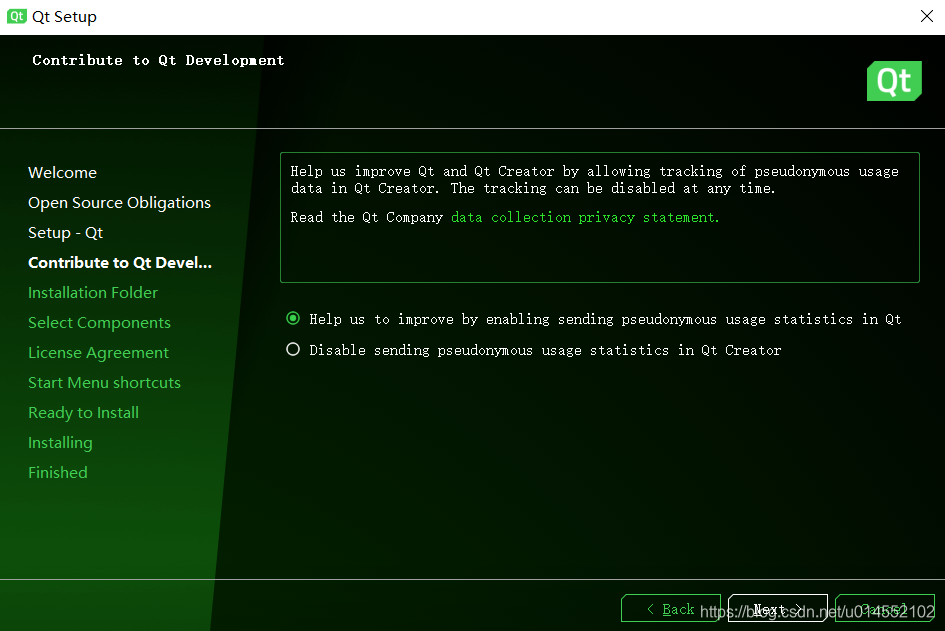Click the Contribute to Qt Devel... step
This screenshot has width=945, height=631.
(x=120, y=263)
